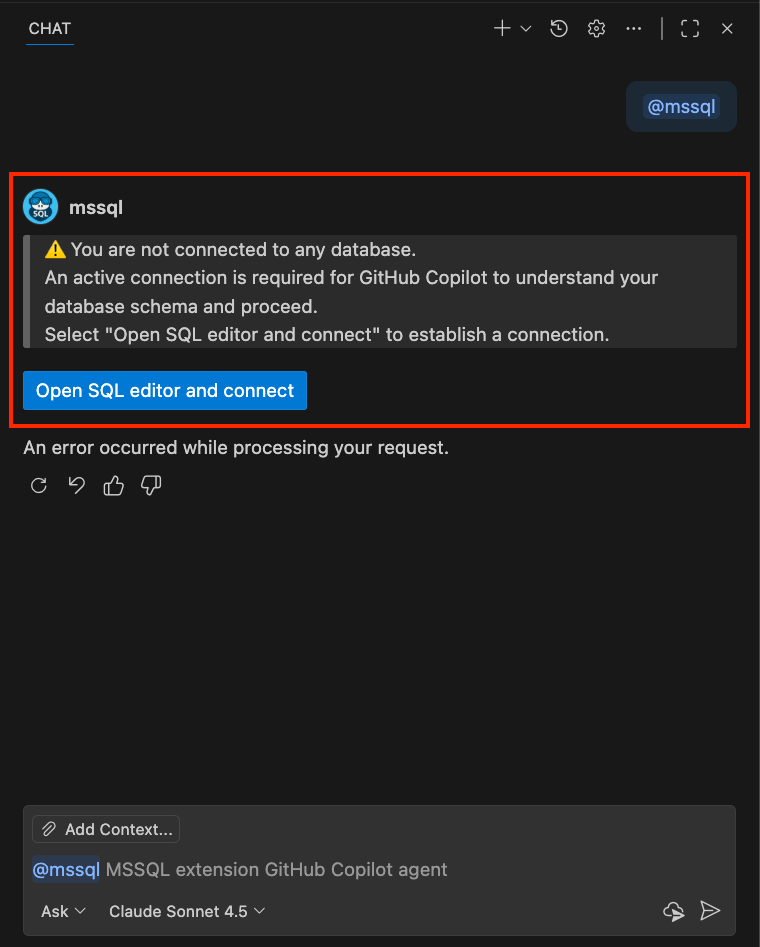The width and height of the screenshot is (760, 947).
Task: Regenerate the mssql response
Action: click(38, 485)
